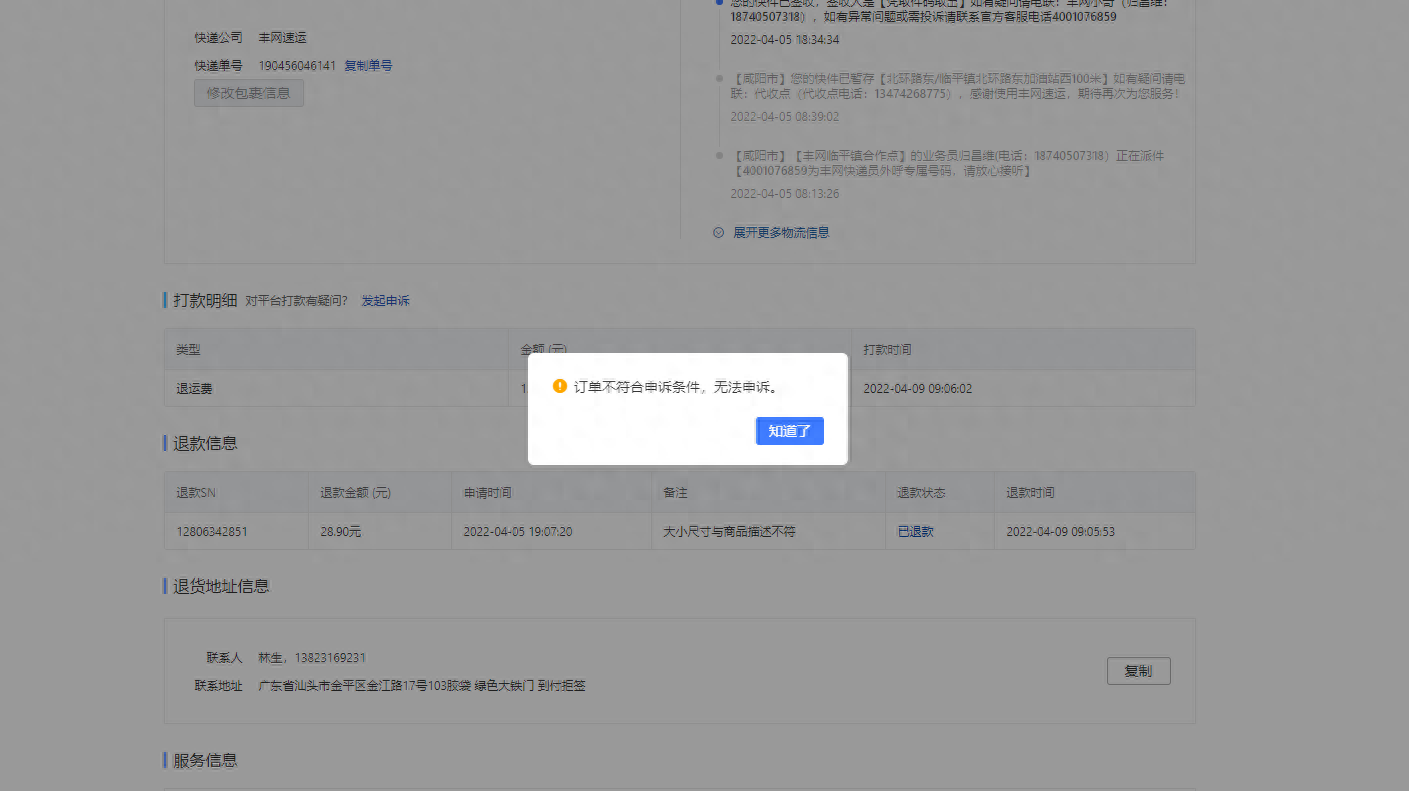Dismiss the dialog by clicking 知道了
Viewport: 1409px width, 791px height.
(789, 430)
